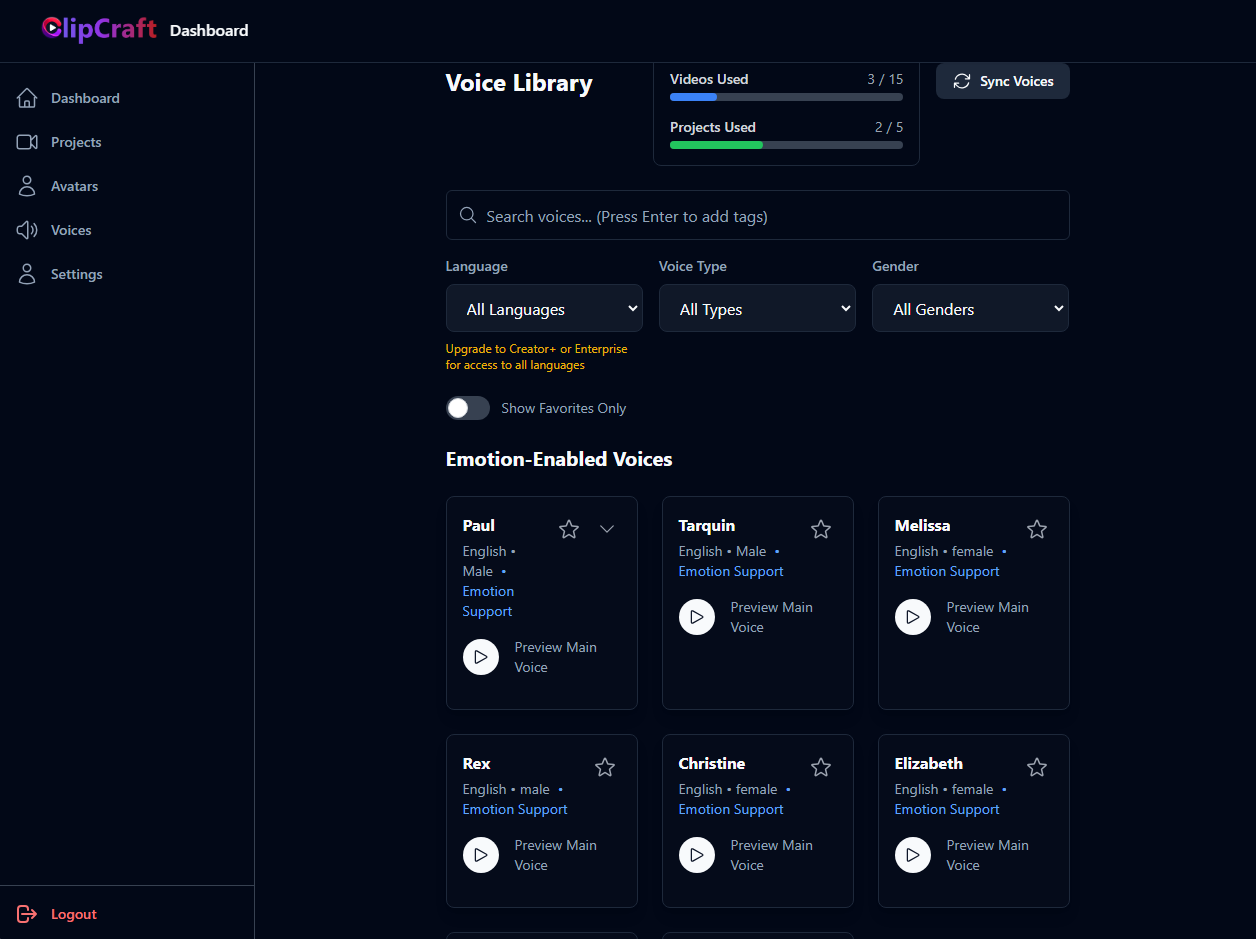Play Melissa's main voice preview
The width and height of the screenshot is (1256, 939).
(913, 617)
